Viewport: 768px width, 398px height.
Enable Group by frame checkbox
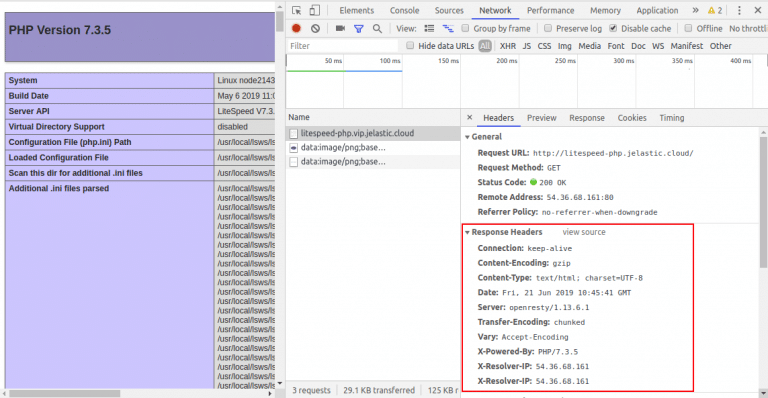coord(465,28)
